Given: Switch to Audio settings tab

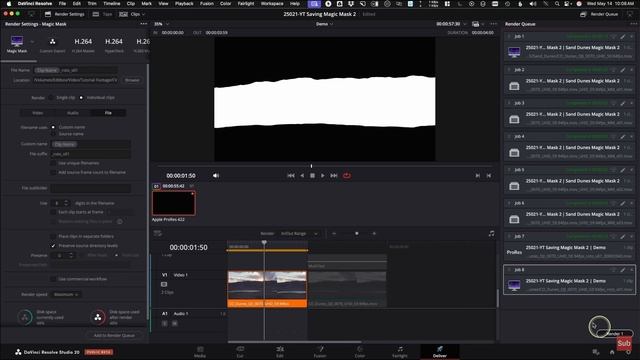Looking at the screenshot, I should pos(73,113).
